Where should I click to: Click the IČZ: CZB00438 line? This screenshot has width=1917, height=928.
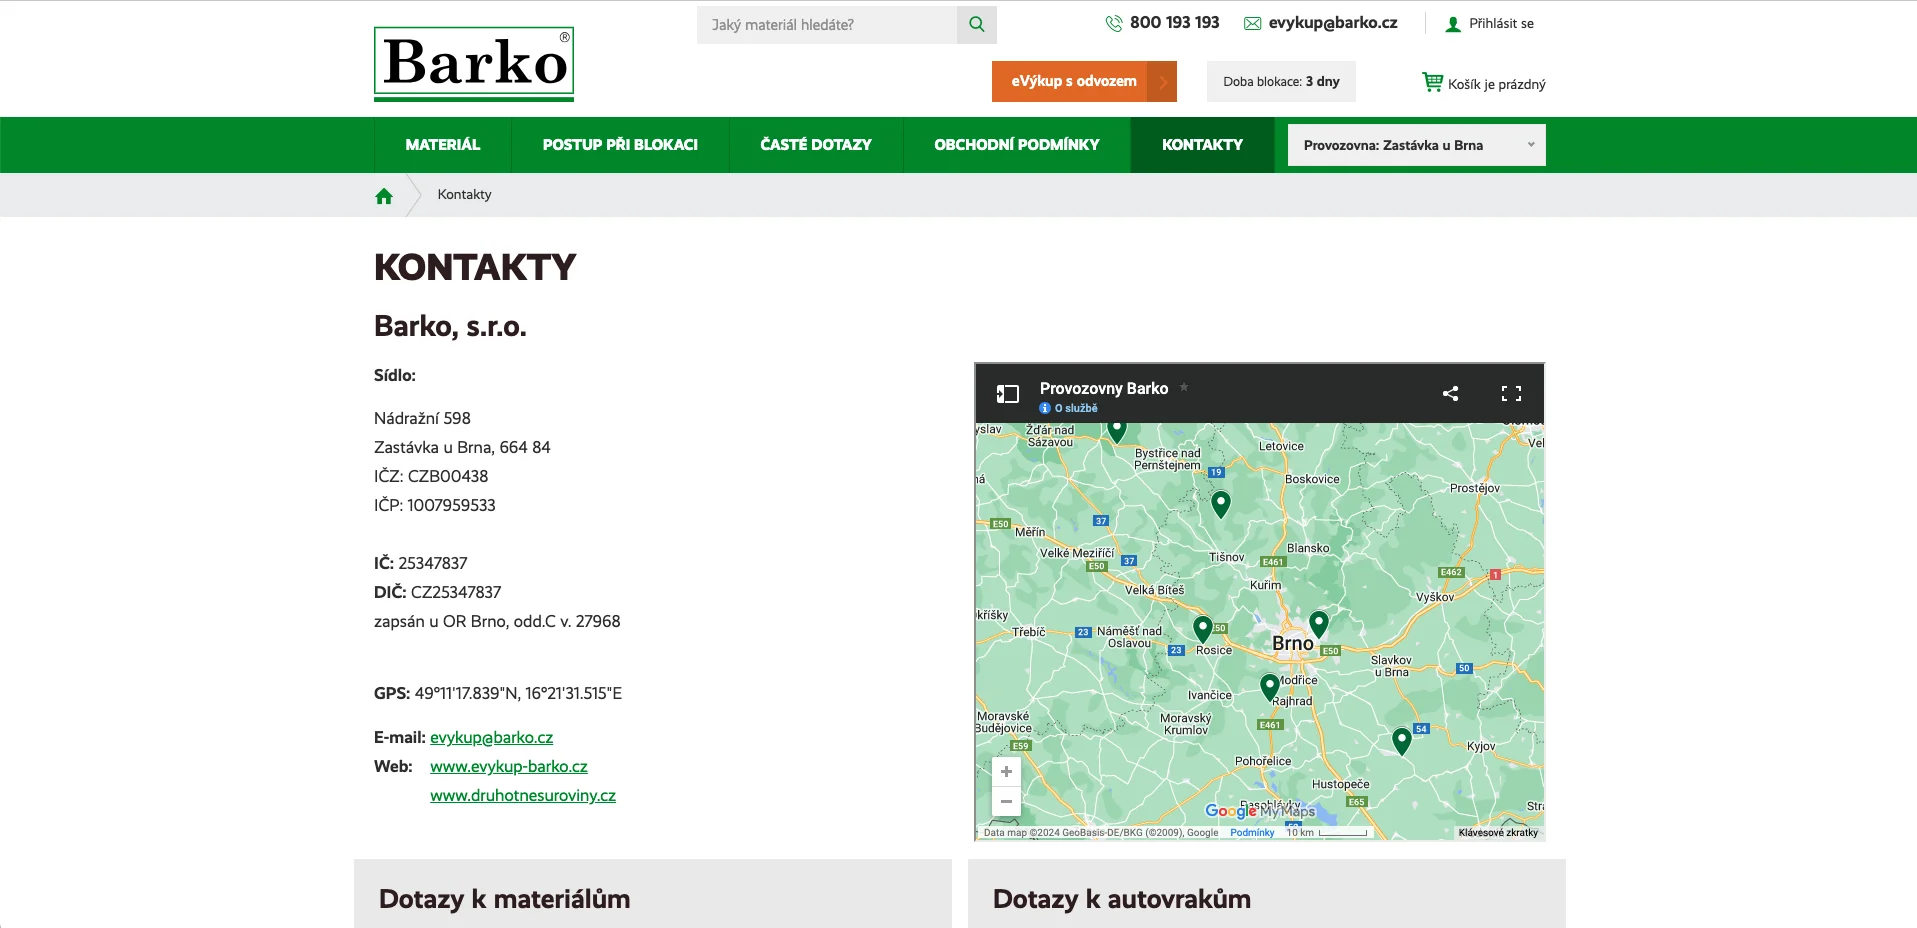pyautogui.click(x=431, y=477)
